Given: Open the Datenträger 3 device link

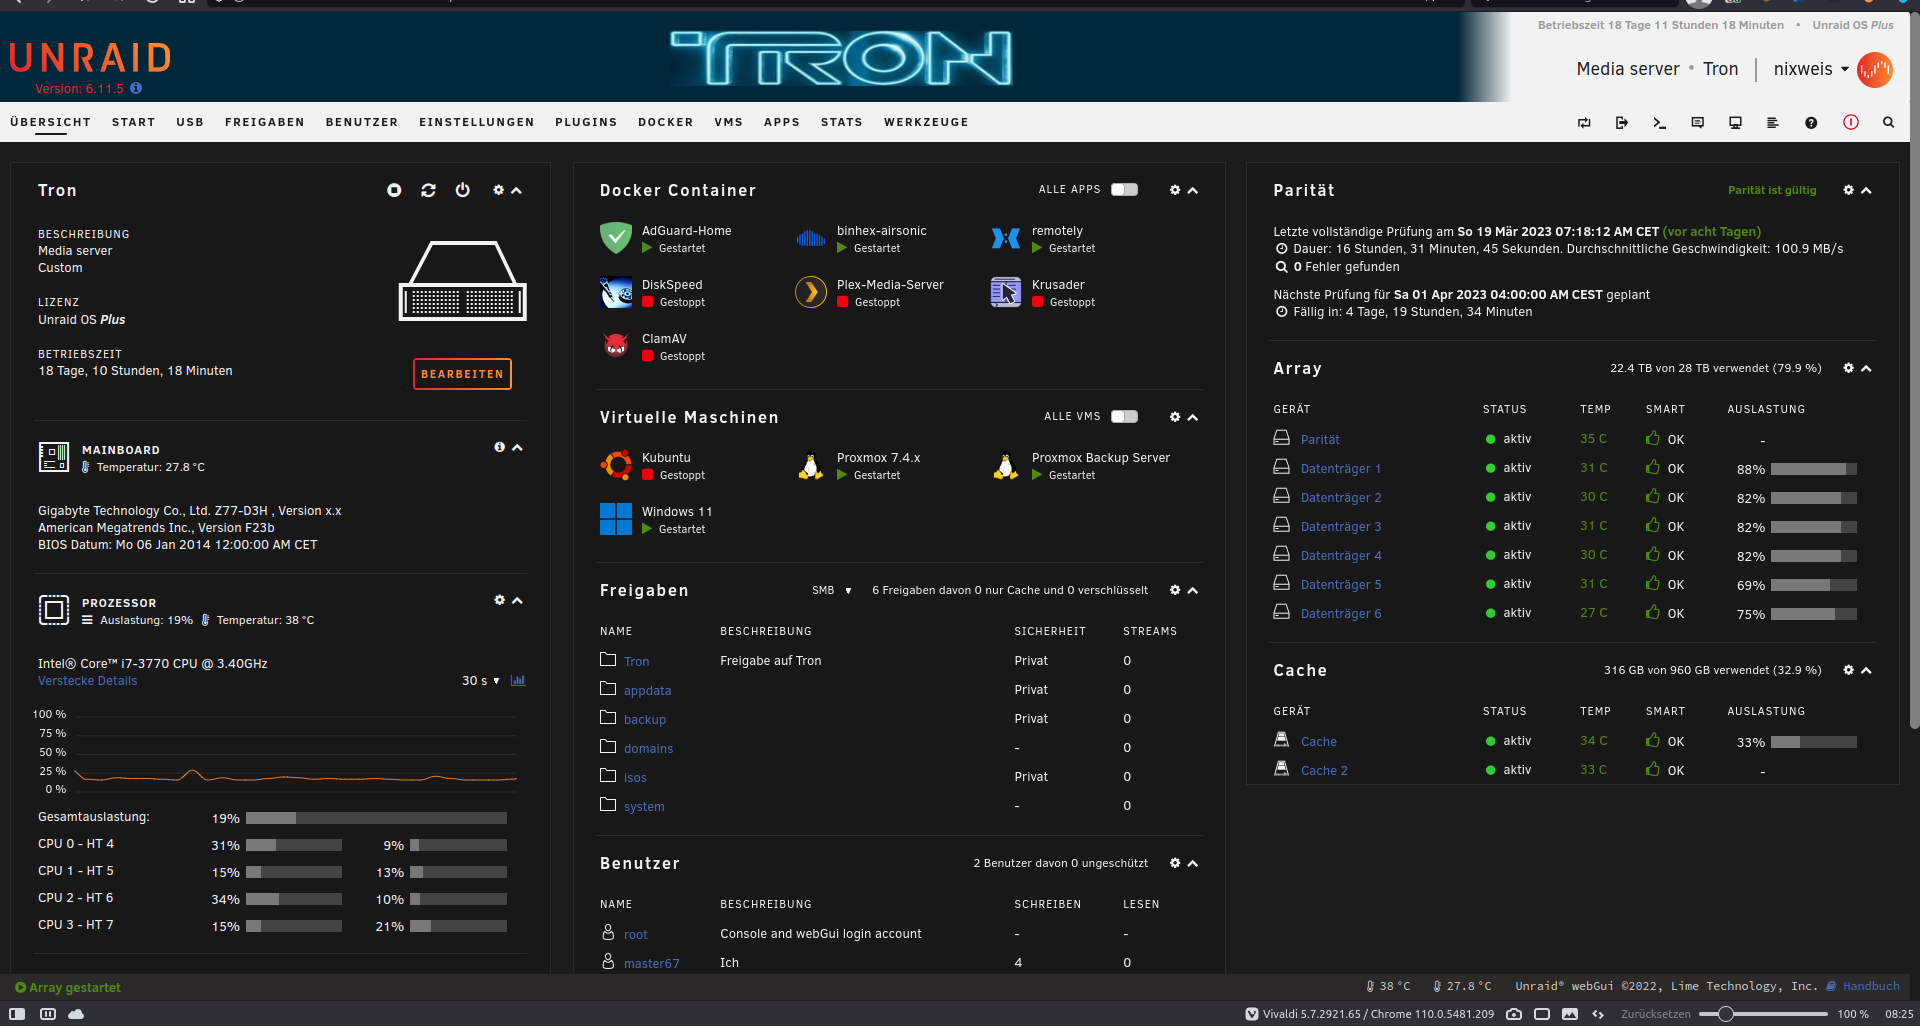Looking at the screenshot, I should pyautogui.click(x=1340, y=526).
